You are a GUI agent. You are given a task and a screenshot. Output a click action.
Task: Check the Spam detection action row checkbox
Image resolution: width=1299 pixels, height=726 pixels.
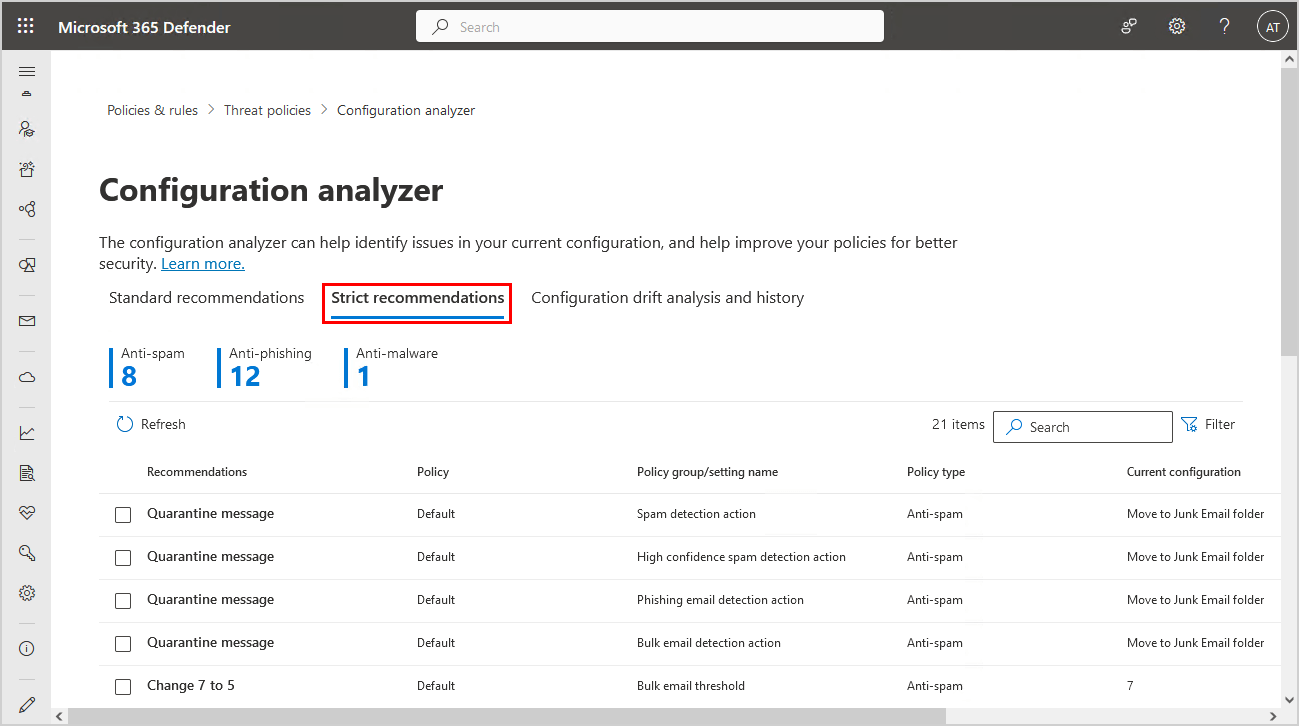(123, 515)
